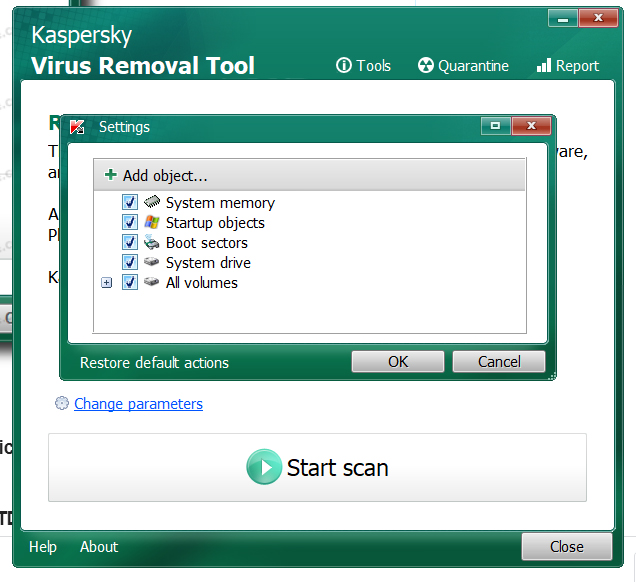Open the Report section
The height and width of the screenshot is (582, 636).
pos(567,66)
